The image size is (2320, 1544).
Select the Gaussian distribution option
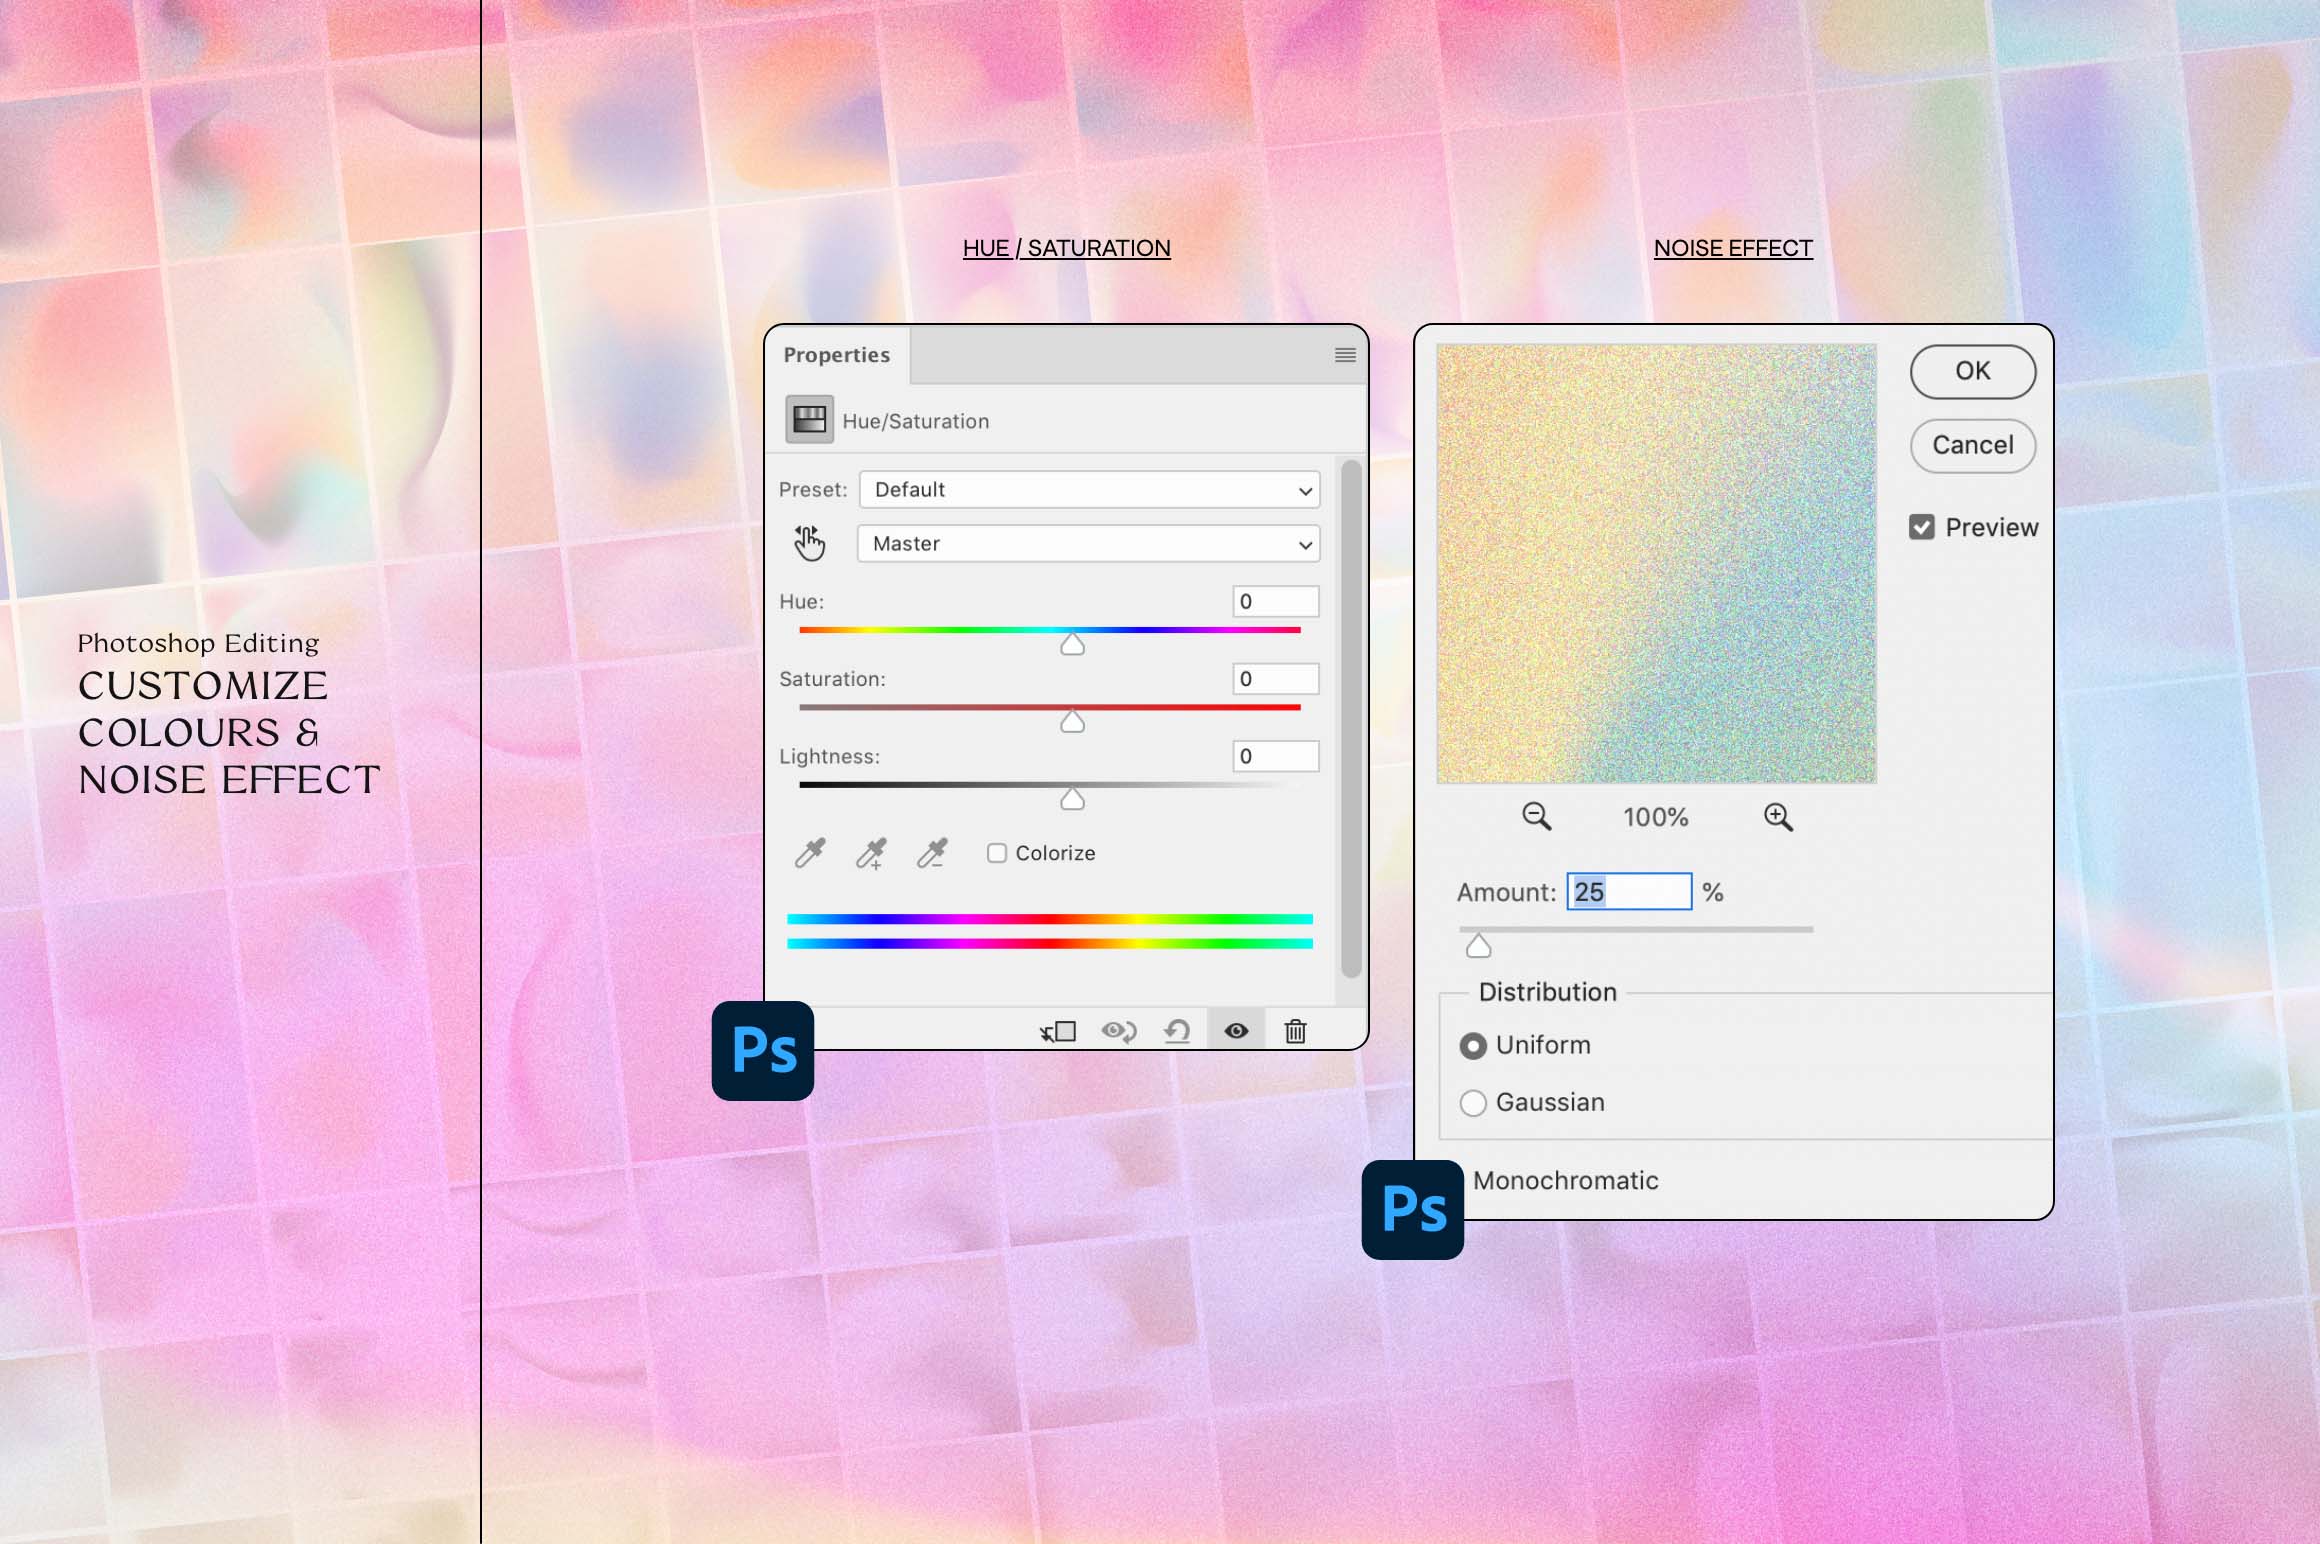coord(1473,1102)
